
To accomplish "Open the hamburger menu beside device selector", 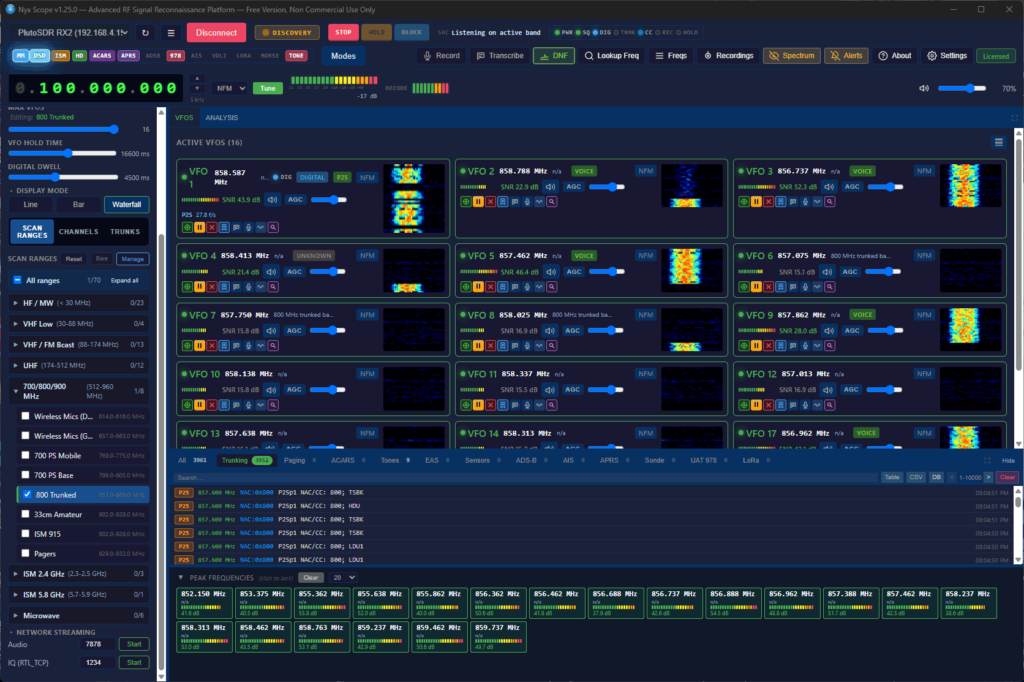I will [171, 33].
